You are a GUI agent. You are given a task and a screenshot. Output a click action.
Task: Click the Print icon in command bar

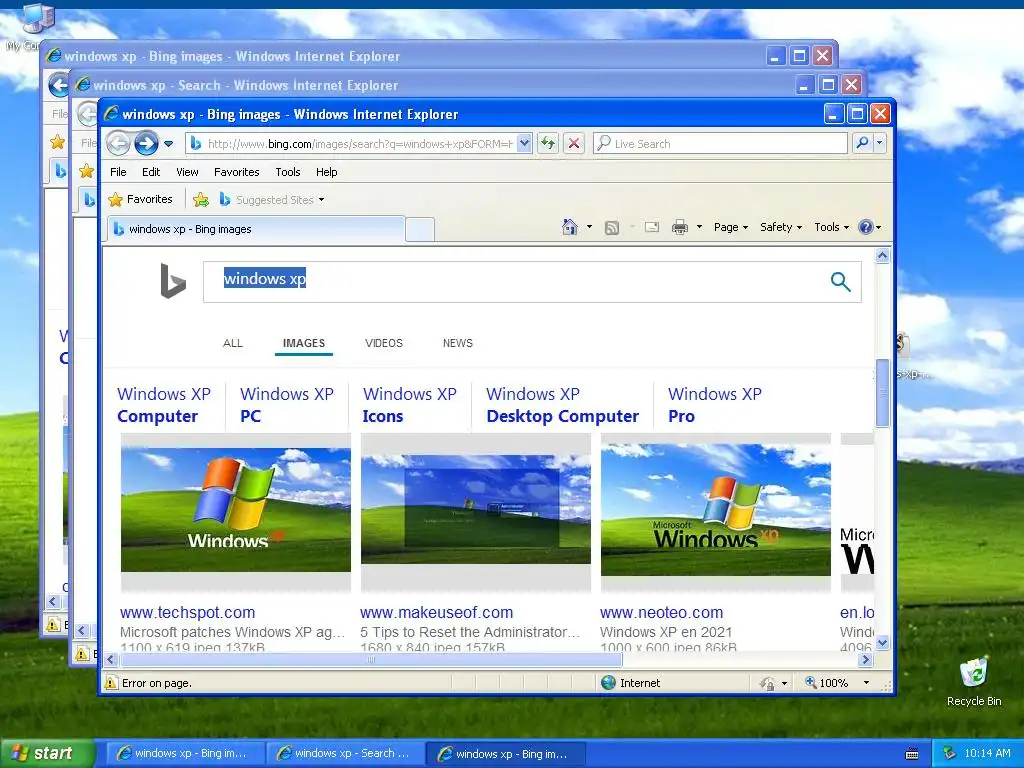680,227
